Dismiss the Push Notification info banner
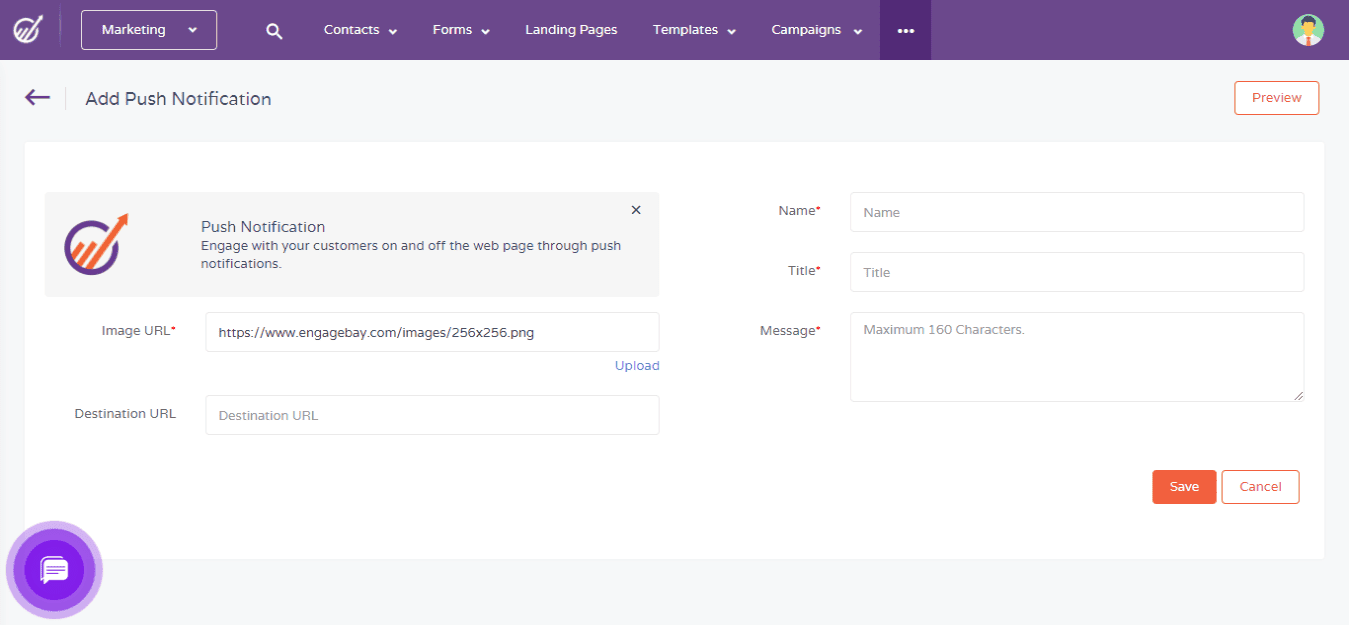1349x625 pixels. click(x=636, y=210)
